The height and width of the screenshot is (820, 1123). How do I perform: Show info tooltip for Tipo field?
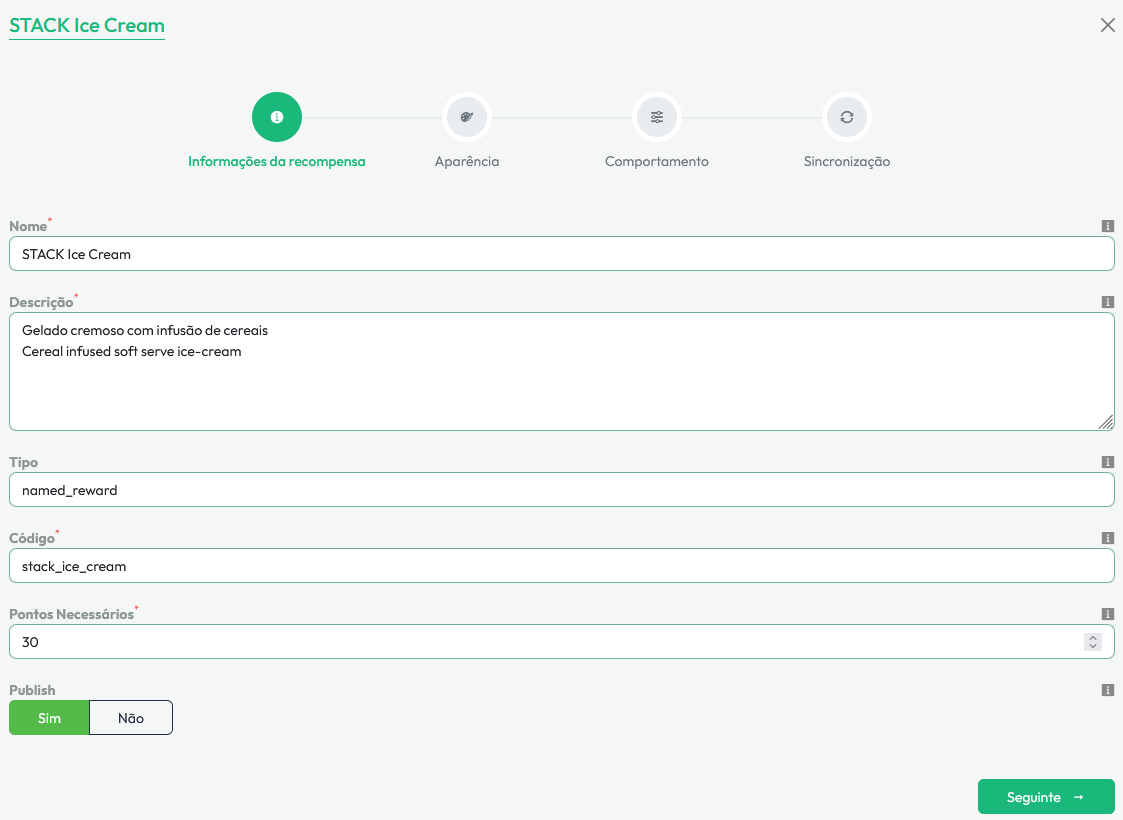1107,462
